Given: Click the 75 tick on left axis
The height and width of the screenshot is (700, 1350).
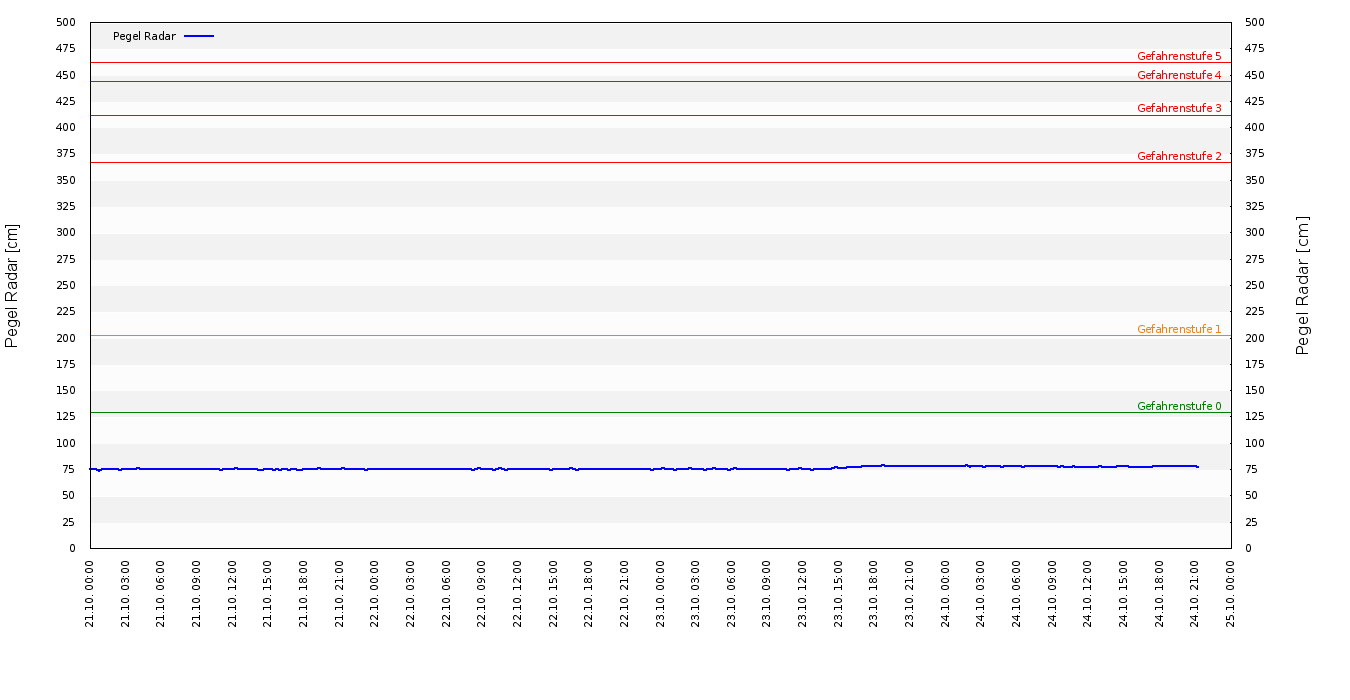Looking at the screenshot, I should coord(69,469).
